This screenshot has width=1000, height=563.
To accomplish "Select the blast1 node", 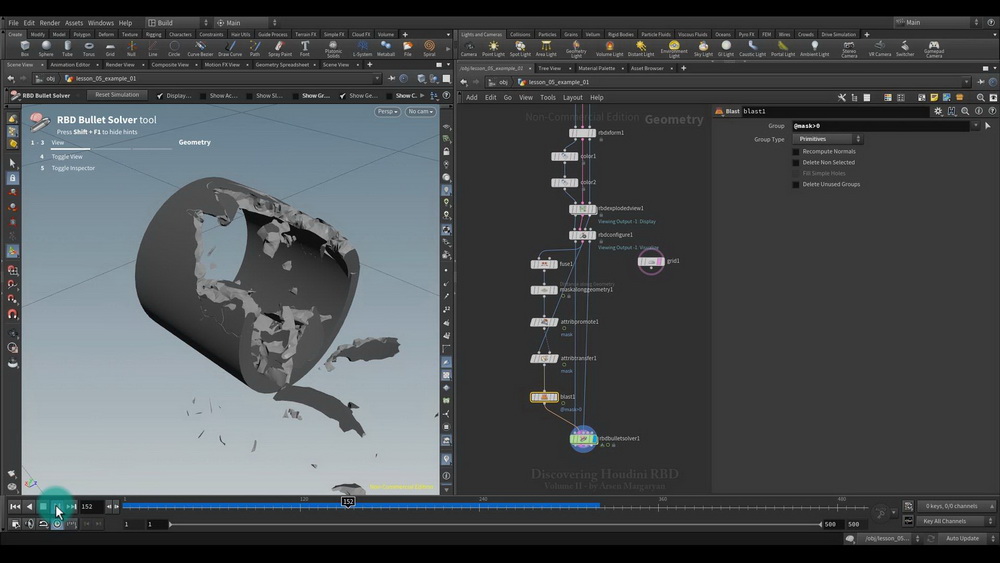I will (x=544, y=397).
